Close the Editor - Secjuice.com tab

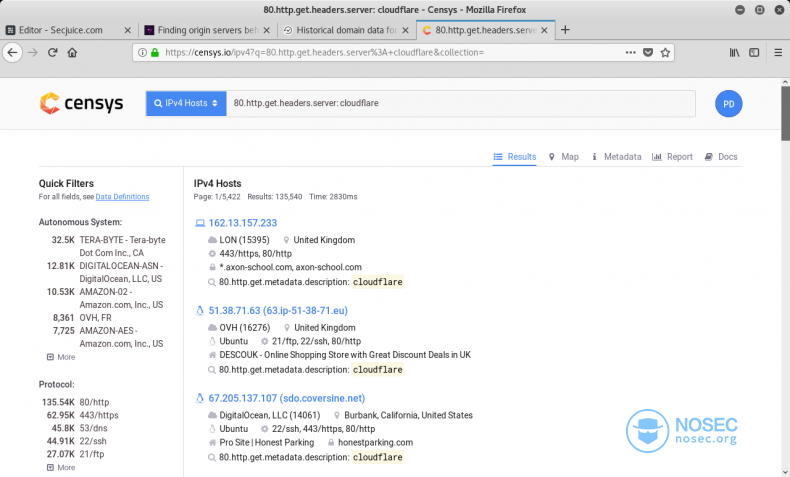[x=127, y=30]
